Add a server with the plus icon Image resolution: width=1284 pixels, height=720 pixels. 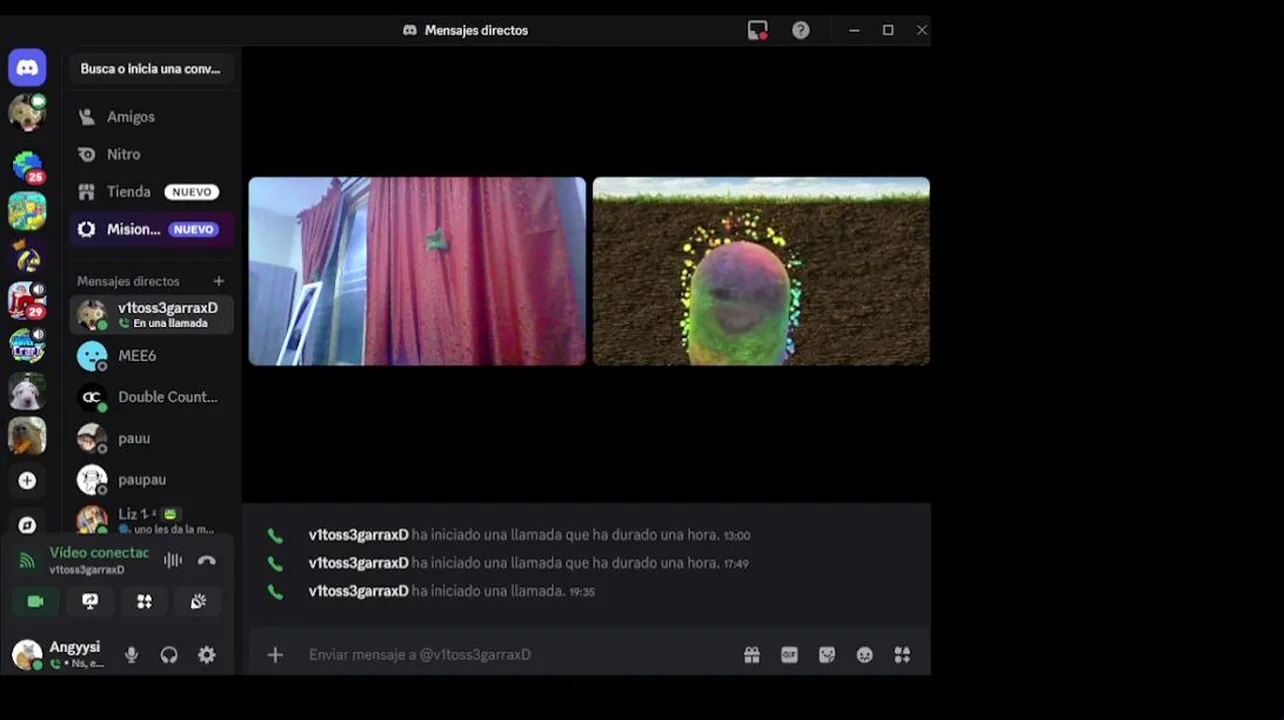click(27, 481)
